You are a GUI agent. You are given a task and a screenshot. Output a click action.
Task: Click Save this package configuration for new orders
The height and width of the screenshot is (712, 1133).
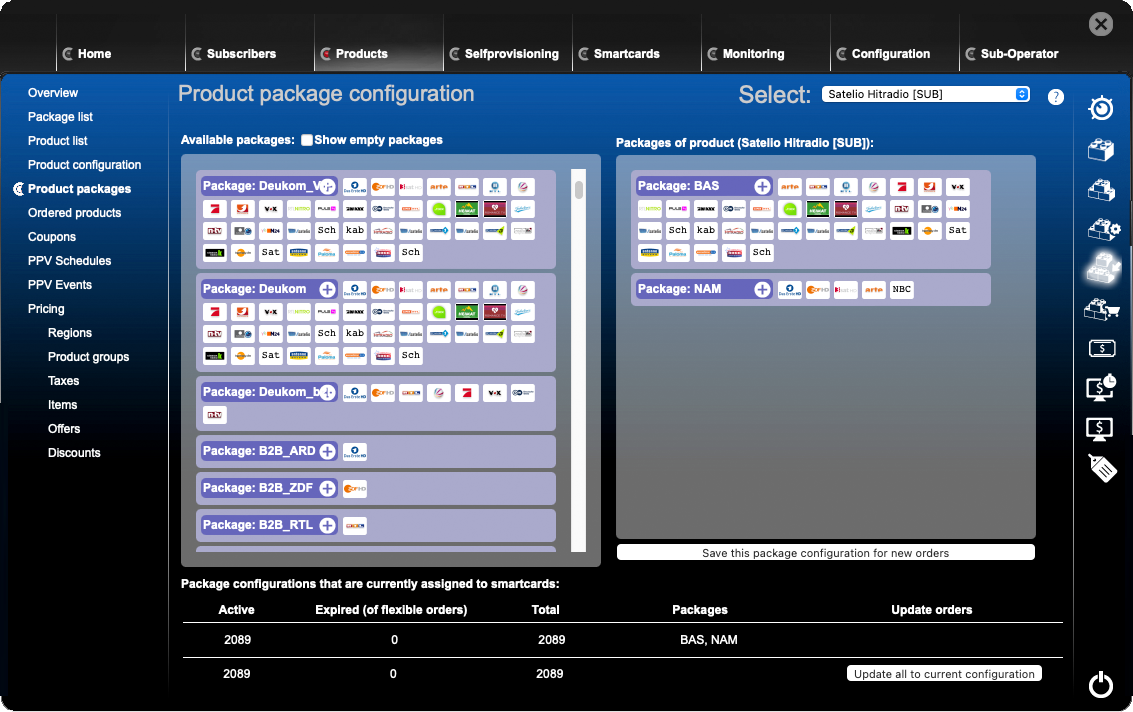(825, 553)
